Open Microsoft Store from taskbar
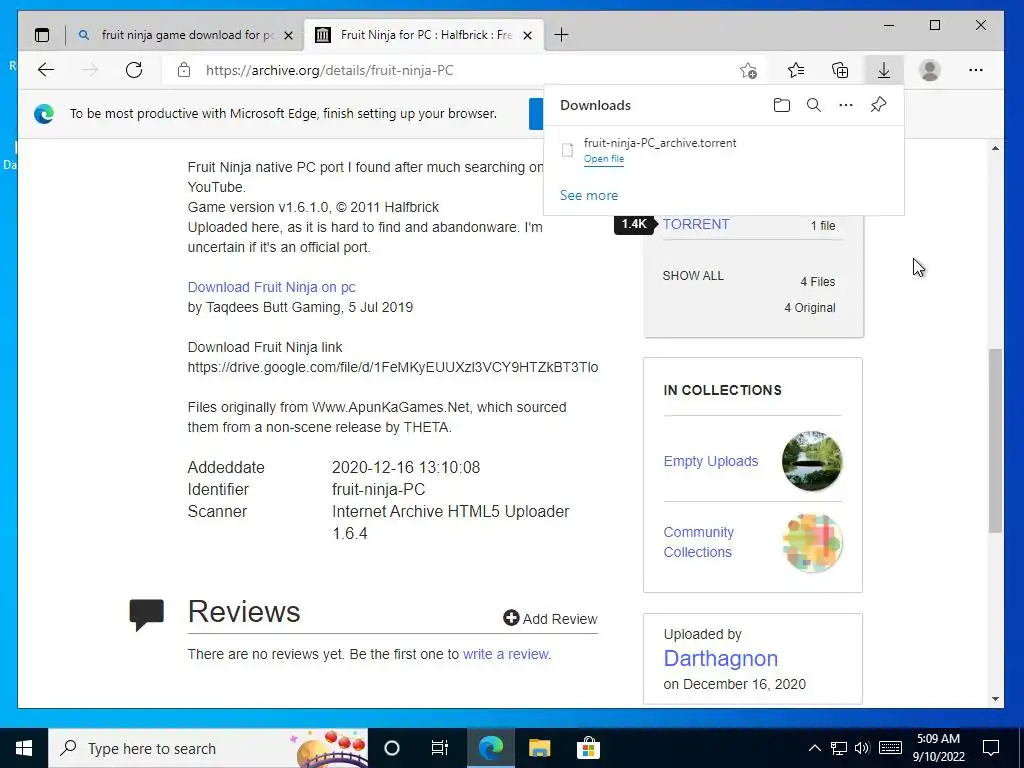 click(x=588, y=748)
